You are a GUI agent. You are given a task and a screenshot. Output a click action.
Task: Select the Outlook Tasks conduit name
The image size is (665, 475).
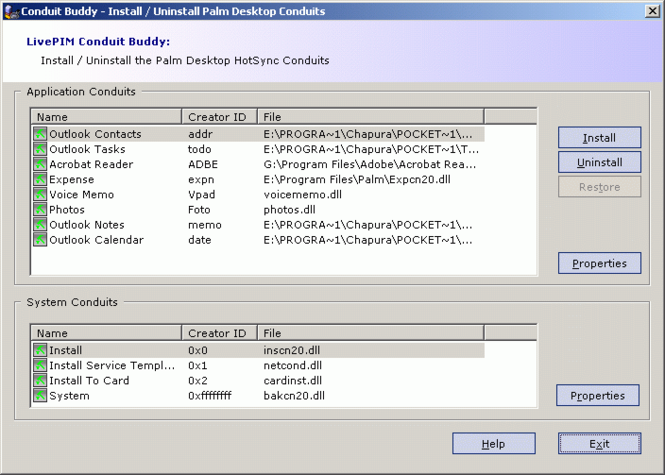[x=87, y=149]
